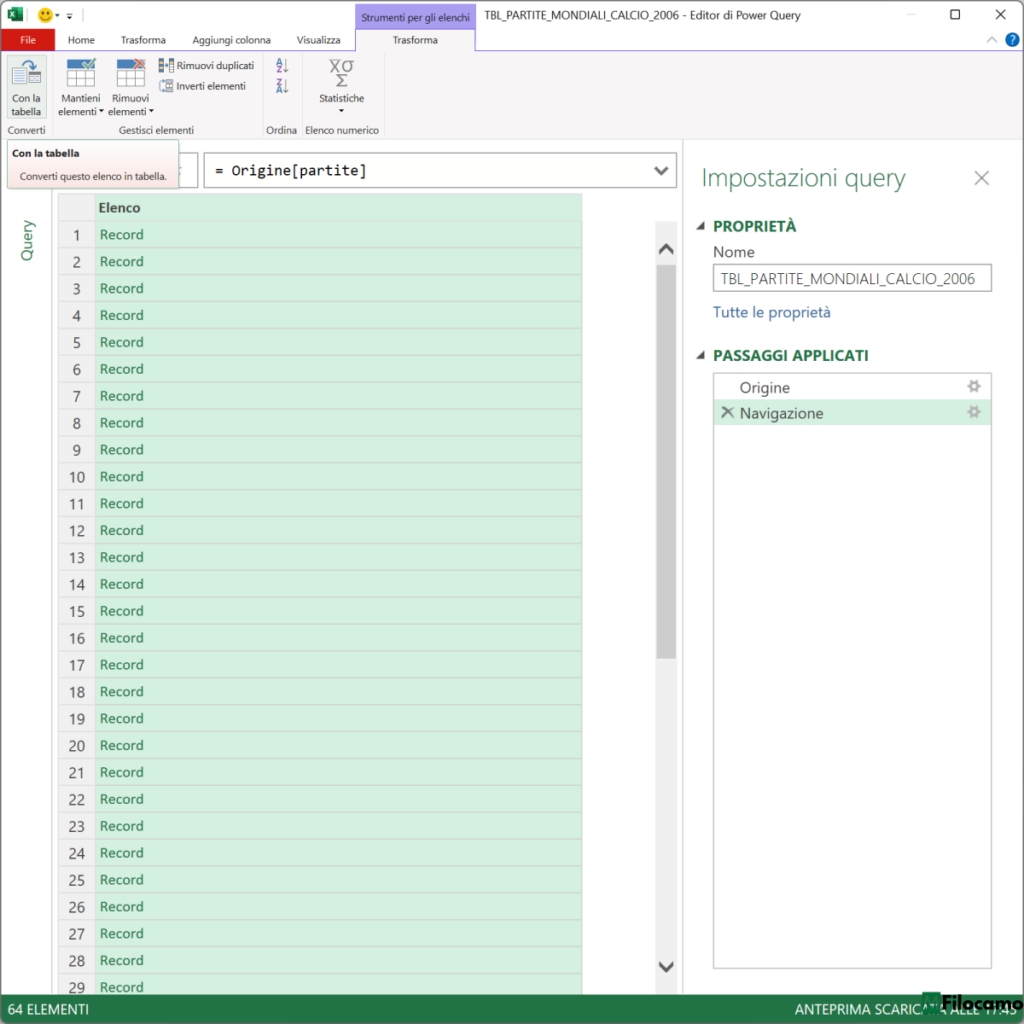Select row number 3
Screen dimensions: 1024x1024
76,289
